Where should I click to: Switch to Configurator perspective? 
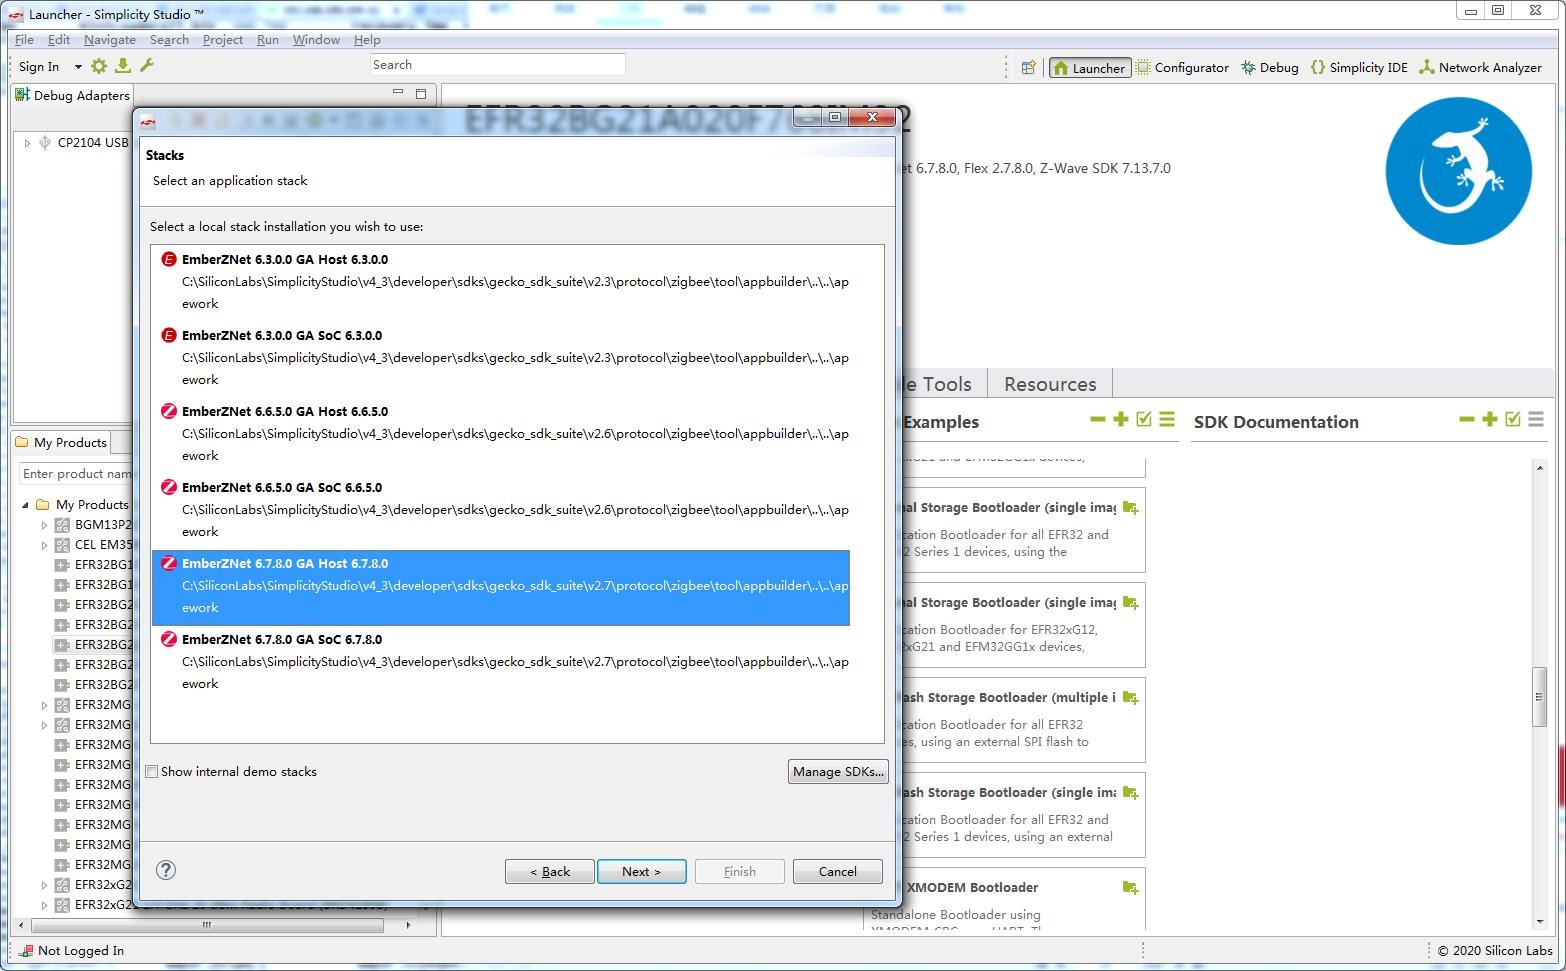[x=1182, y=67]
